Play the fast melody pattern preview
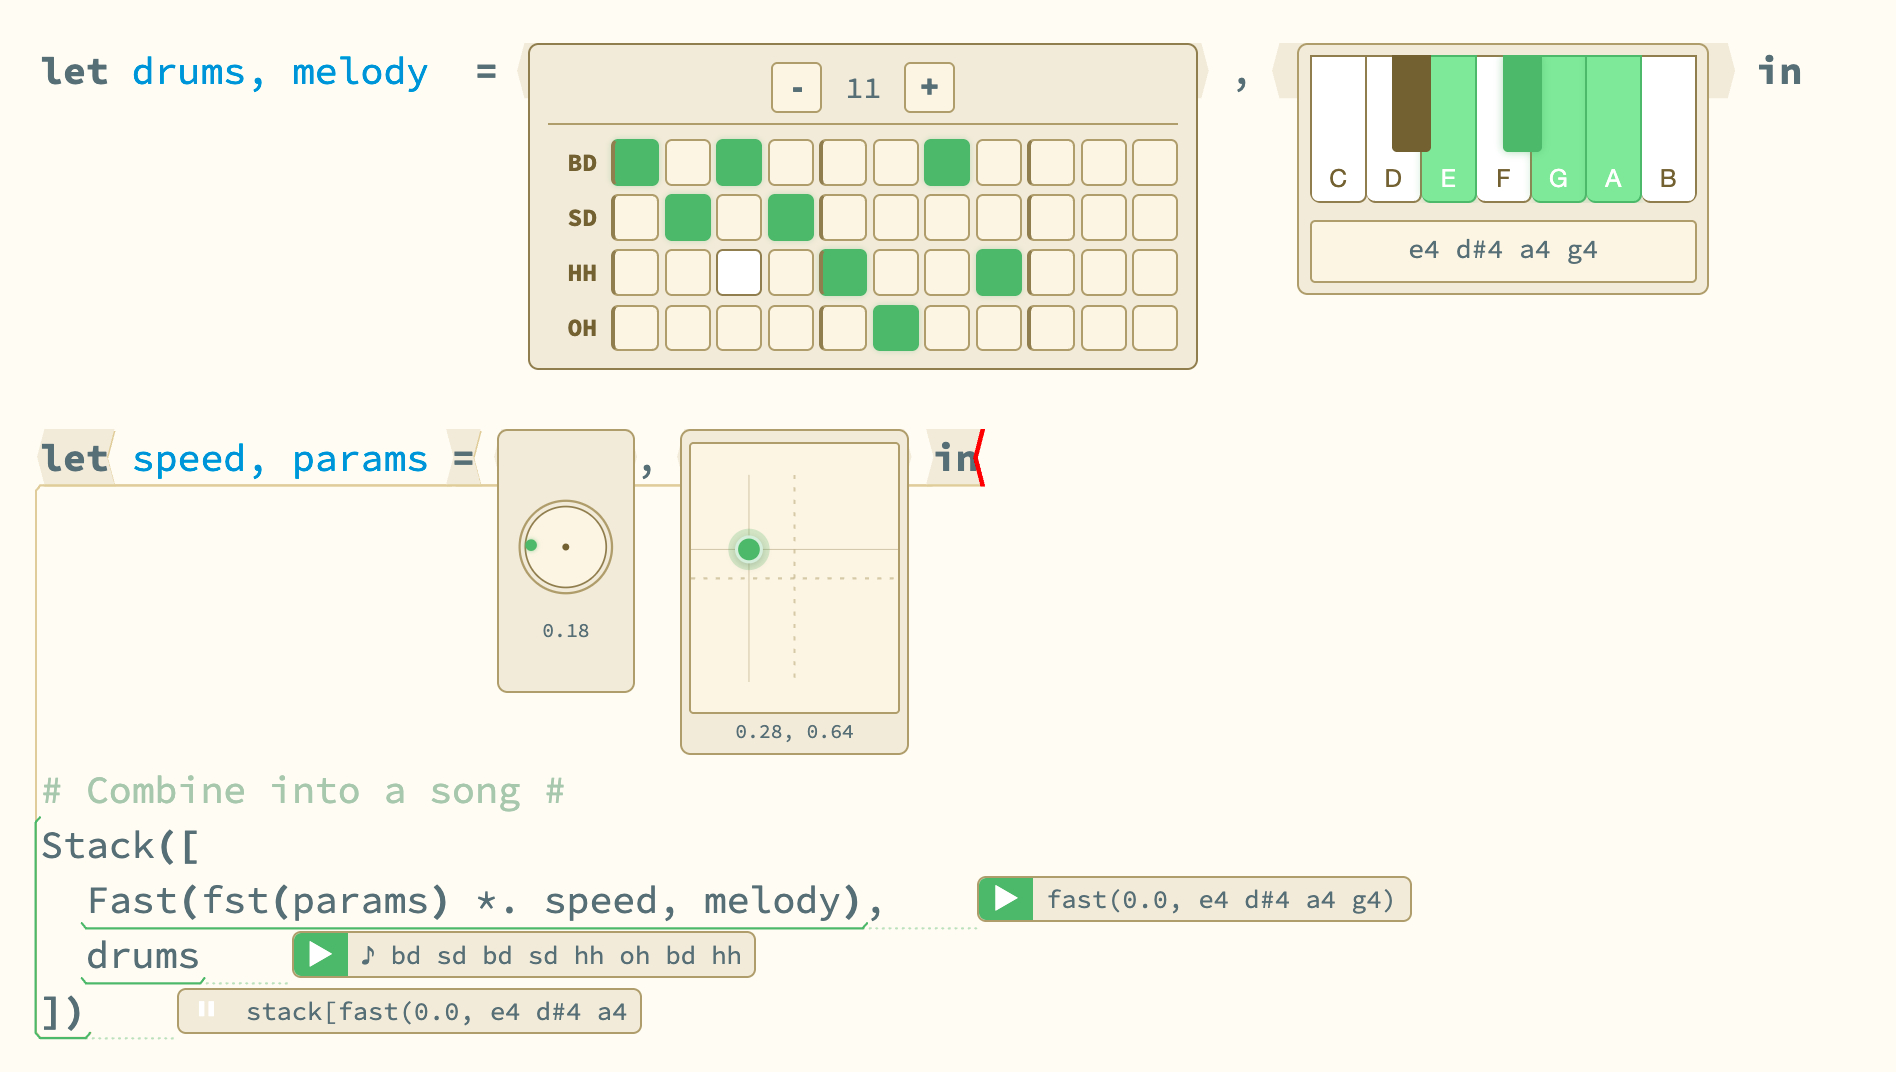This screenshot has width=1896, height=1072. [x=1005, y=899]
